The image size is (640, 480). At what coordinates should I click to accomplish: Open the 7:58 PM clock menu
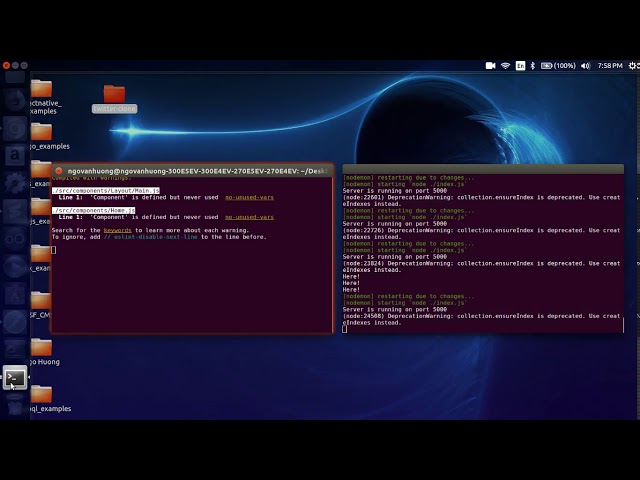click(x=610, y=66)
